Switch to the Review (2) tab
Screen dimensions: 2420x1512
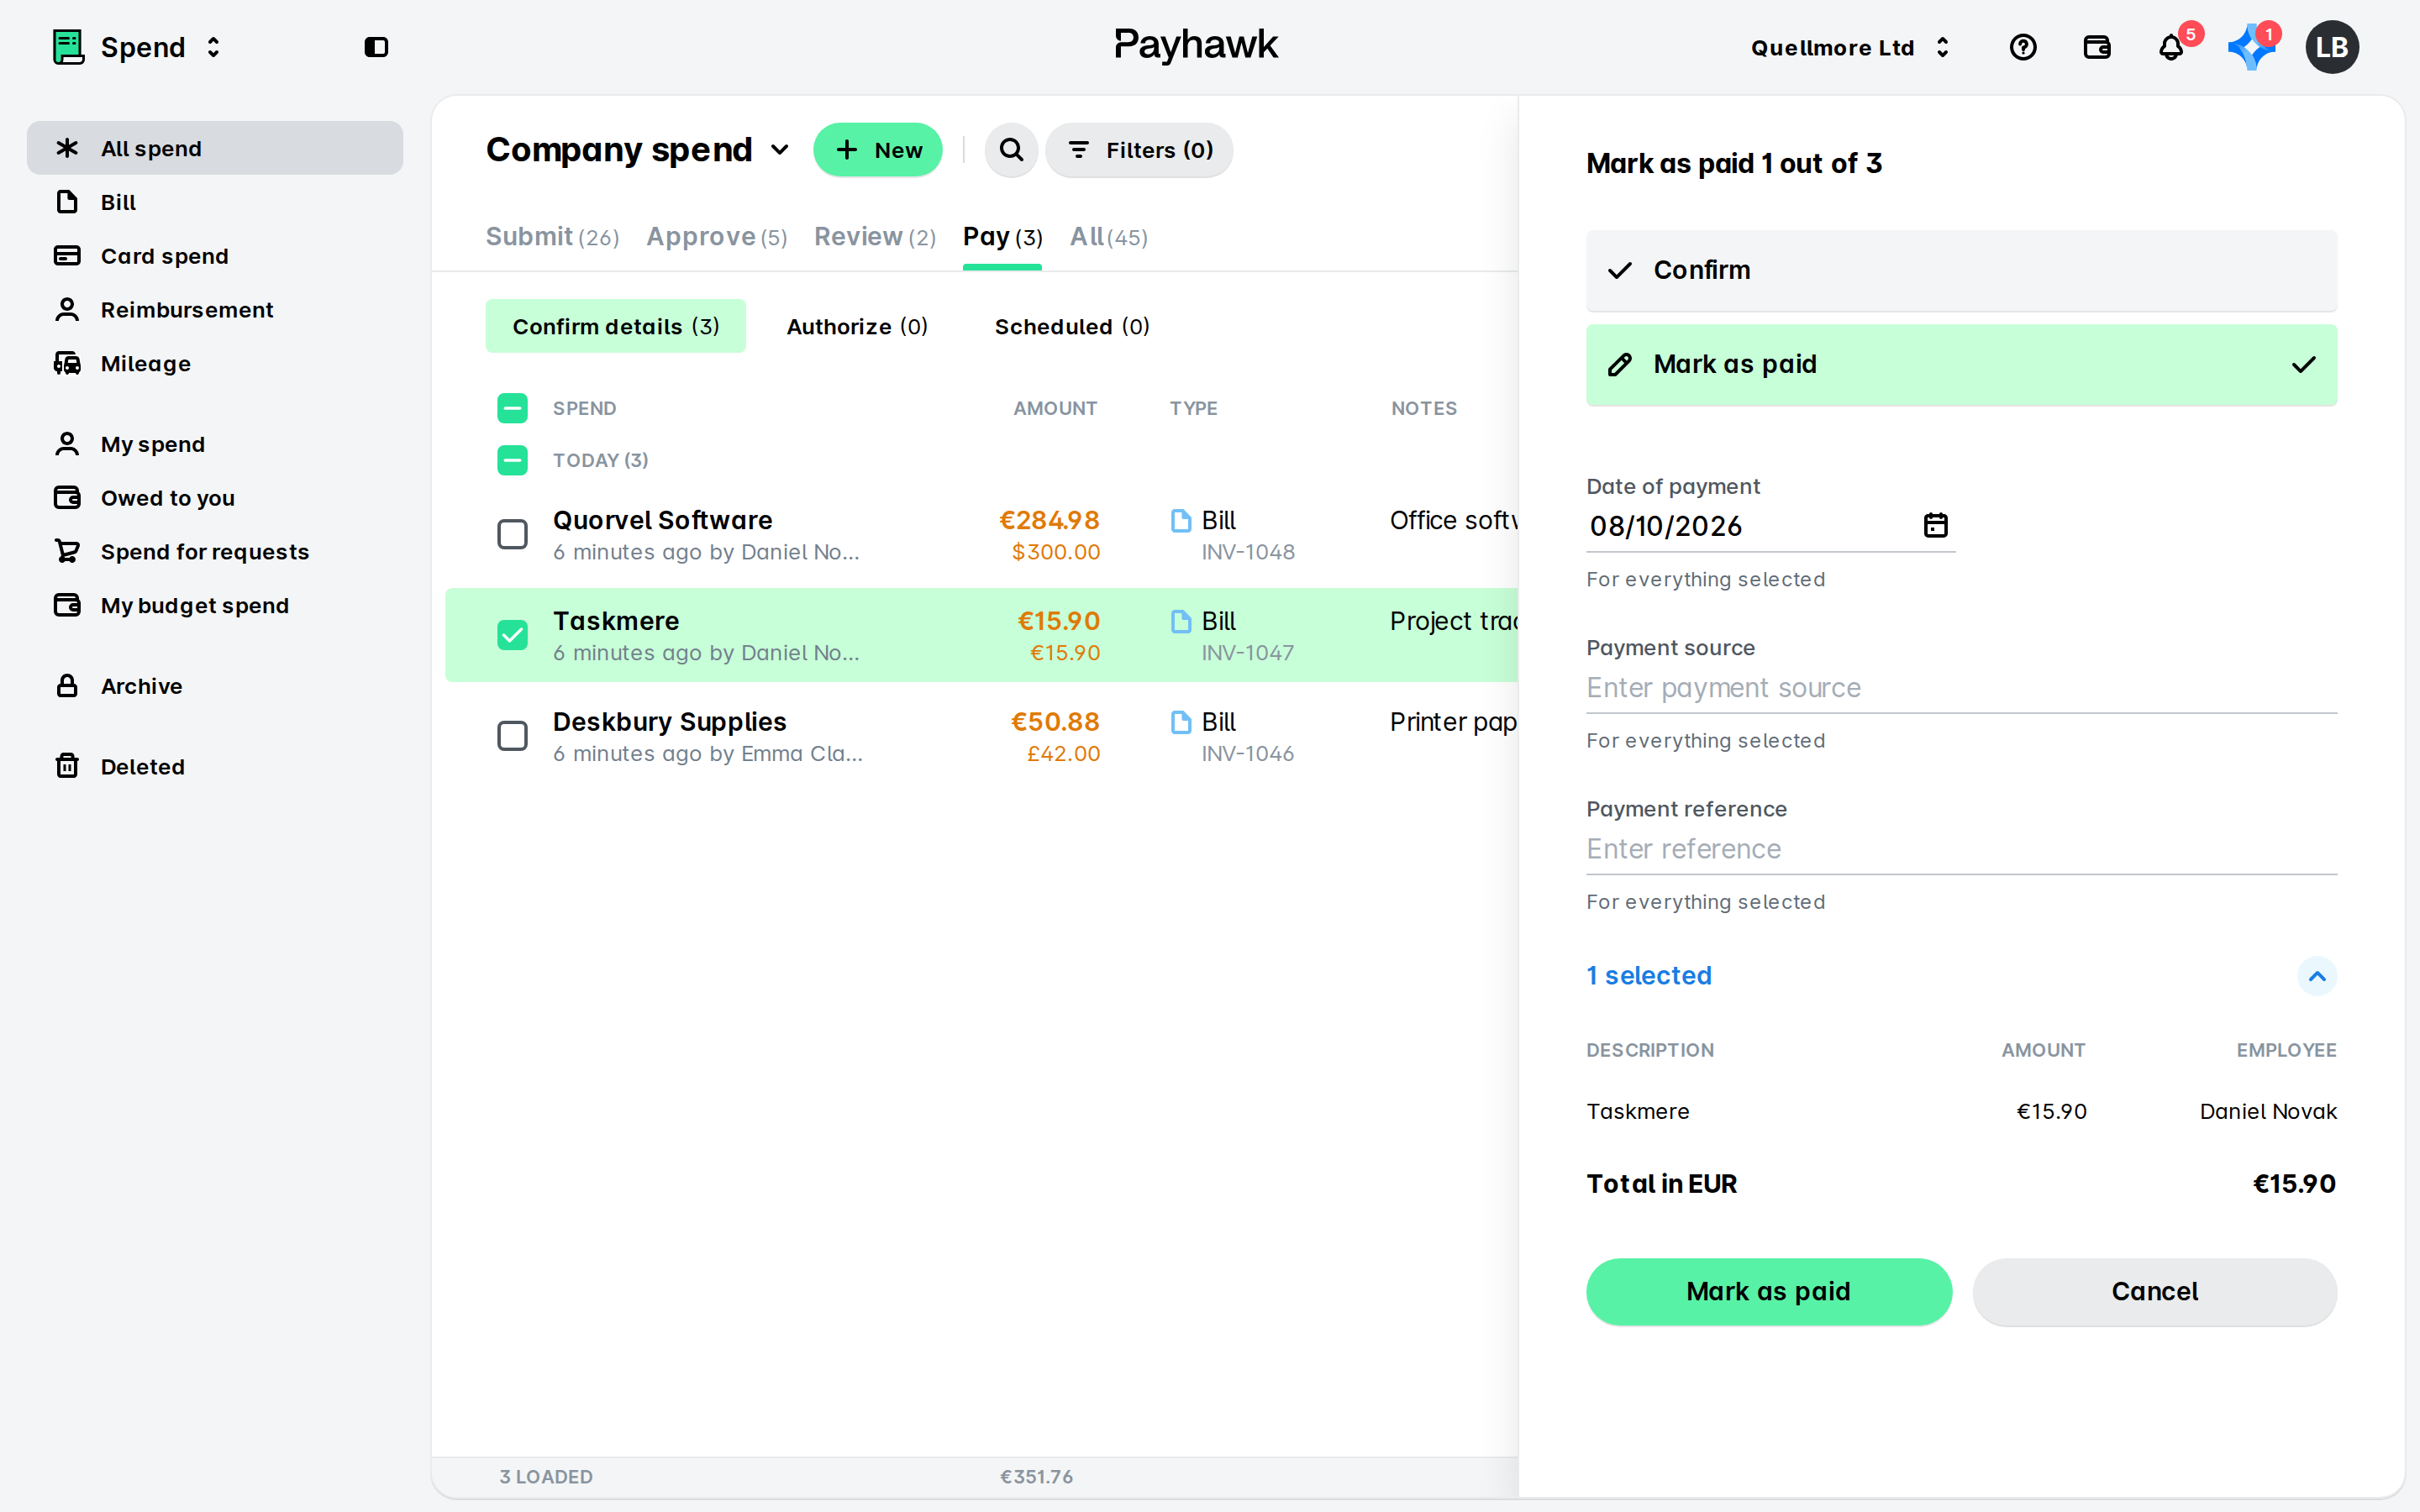pos(875,237)
